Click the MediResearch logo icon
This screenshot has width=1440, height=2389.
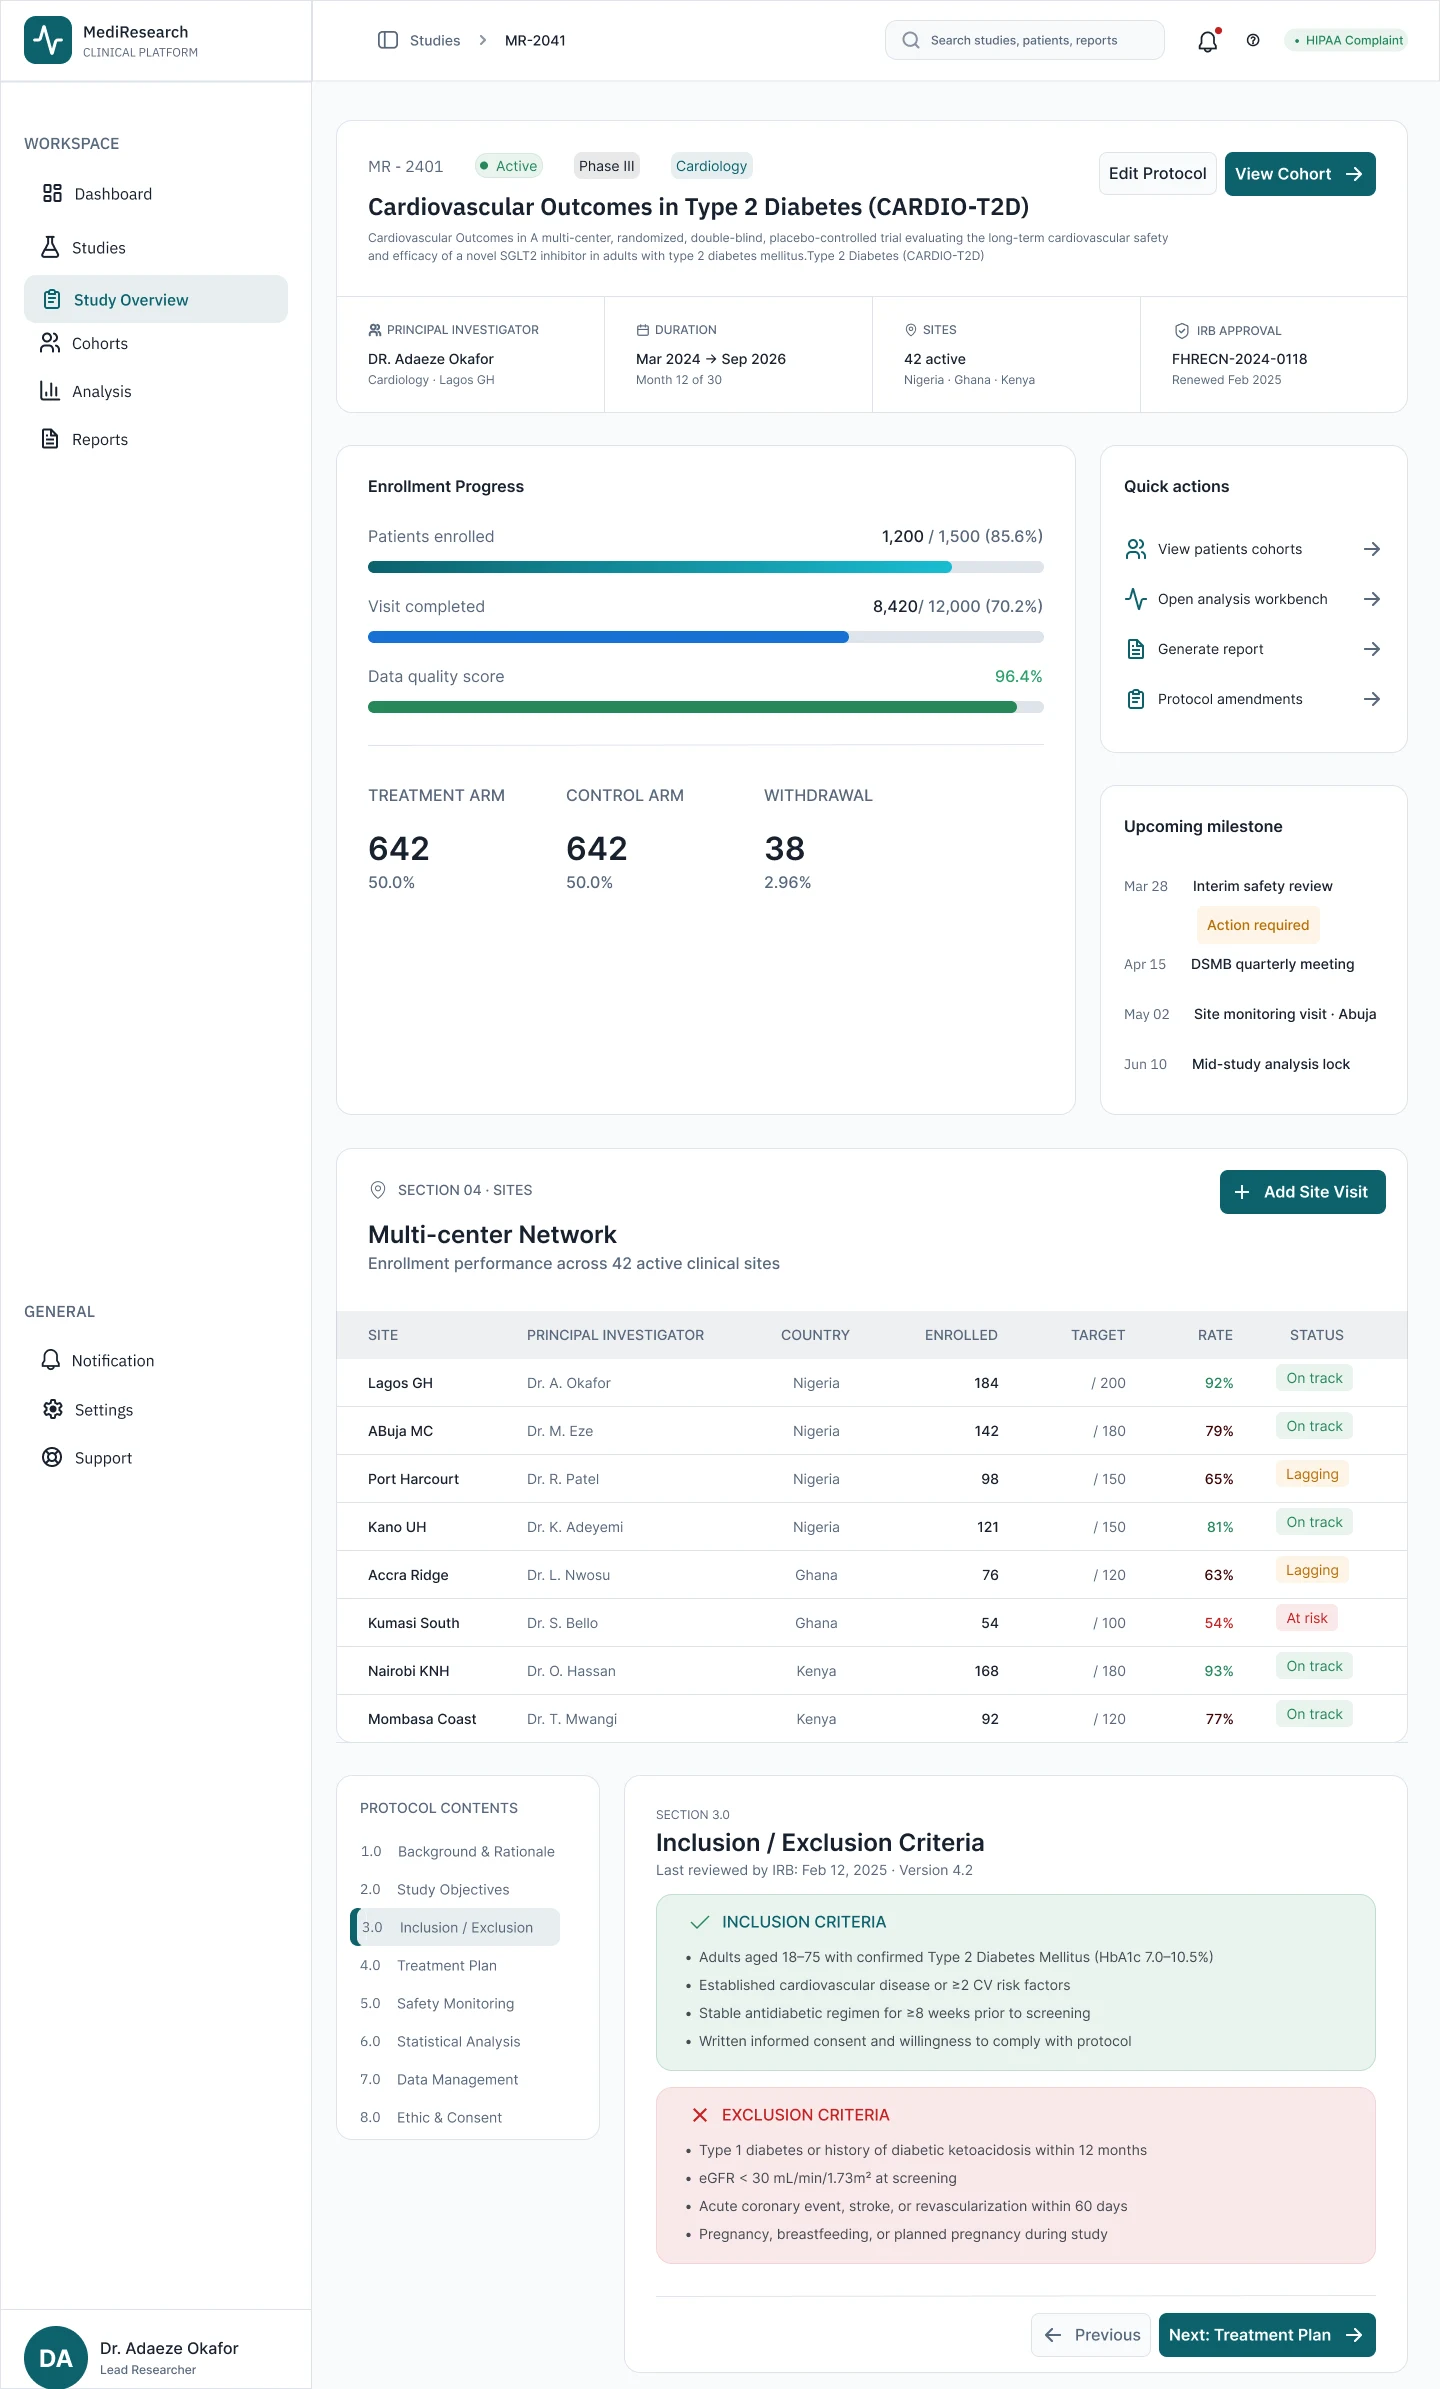48,40
